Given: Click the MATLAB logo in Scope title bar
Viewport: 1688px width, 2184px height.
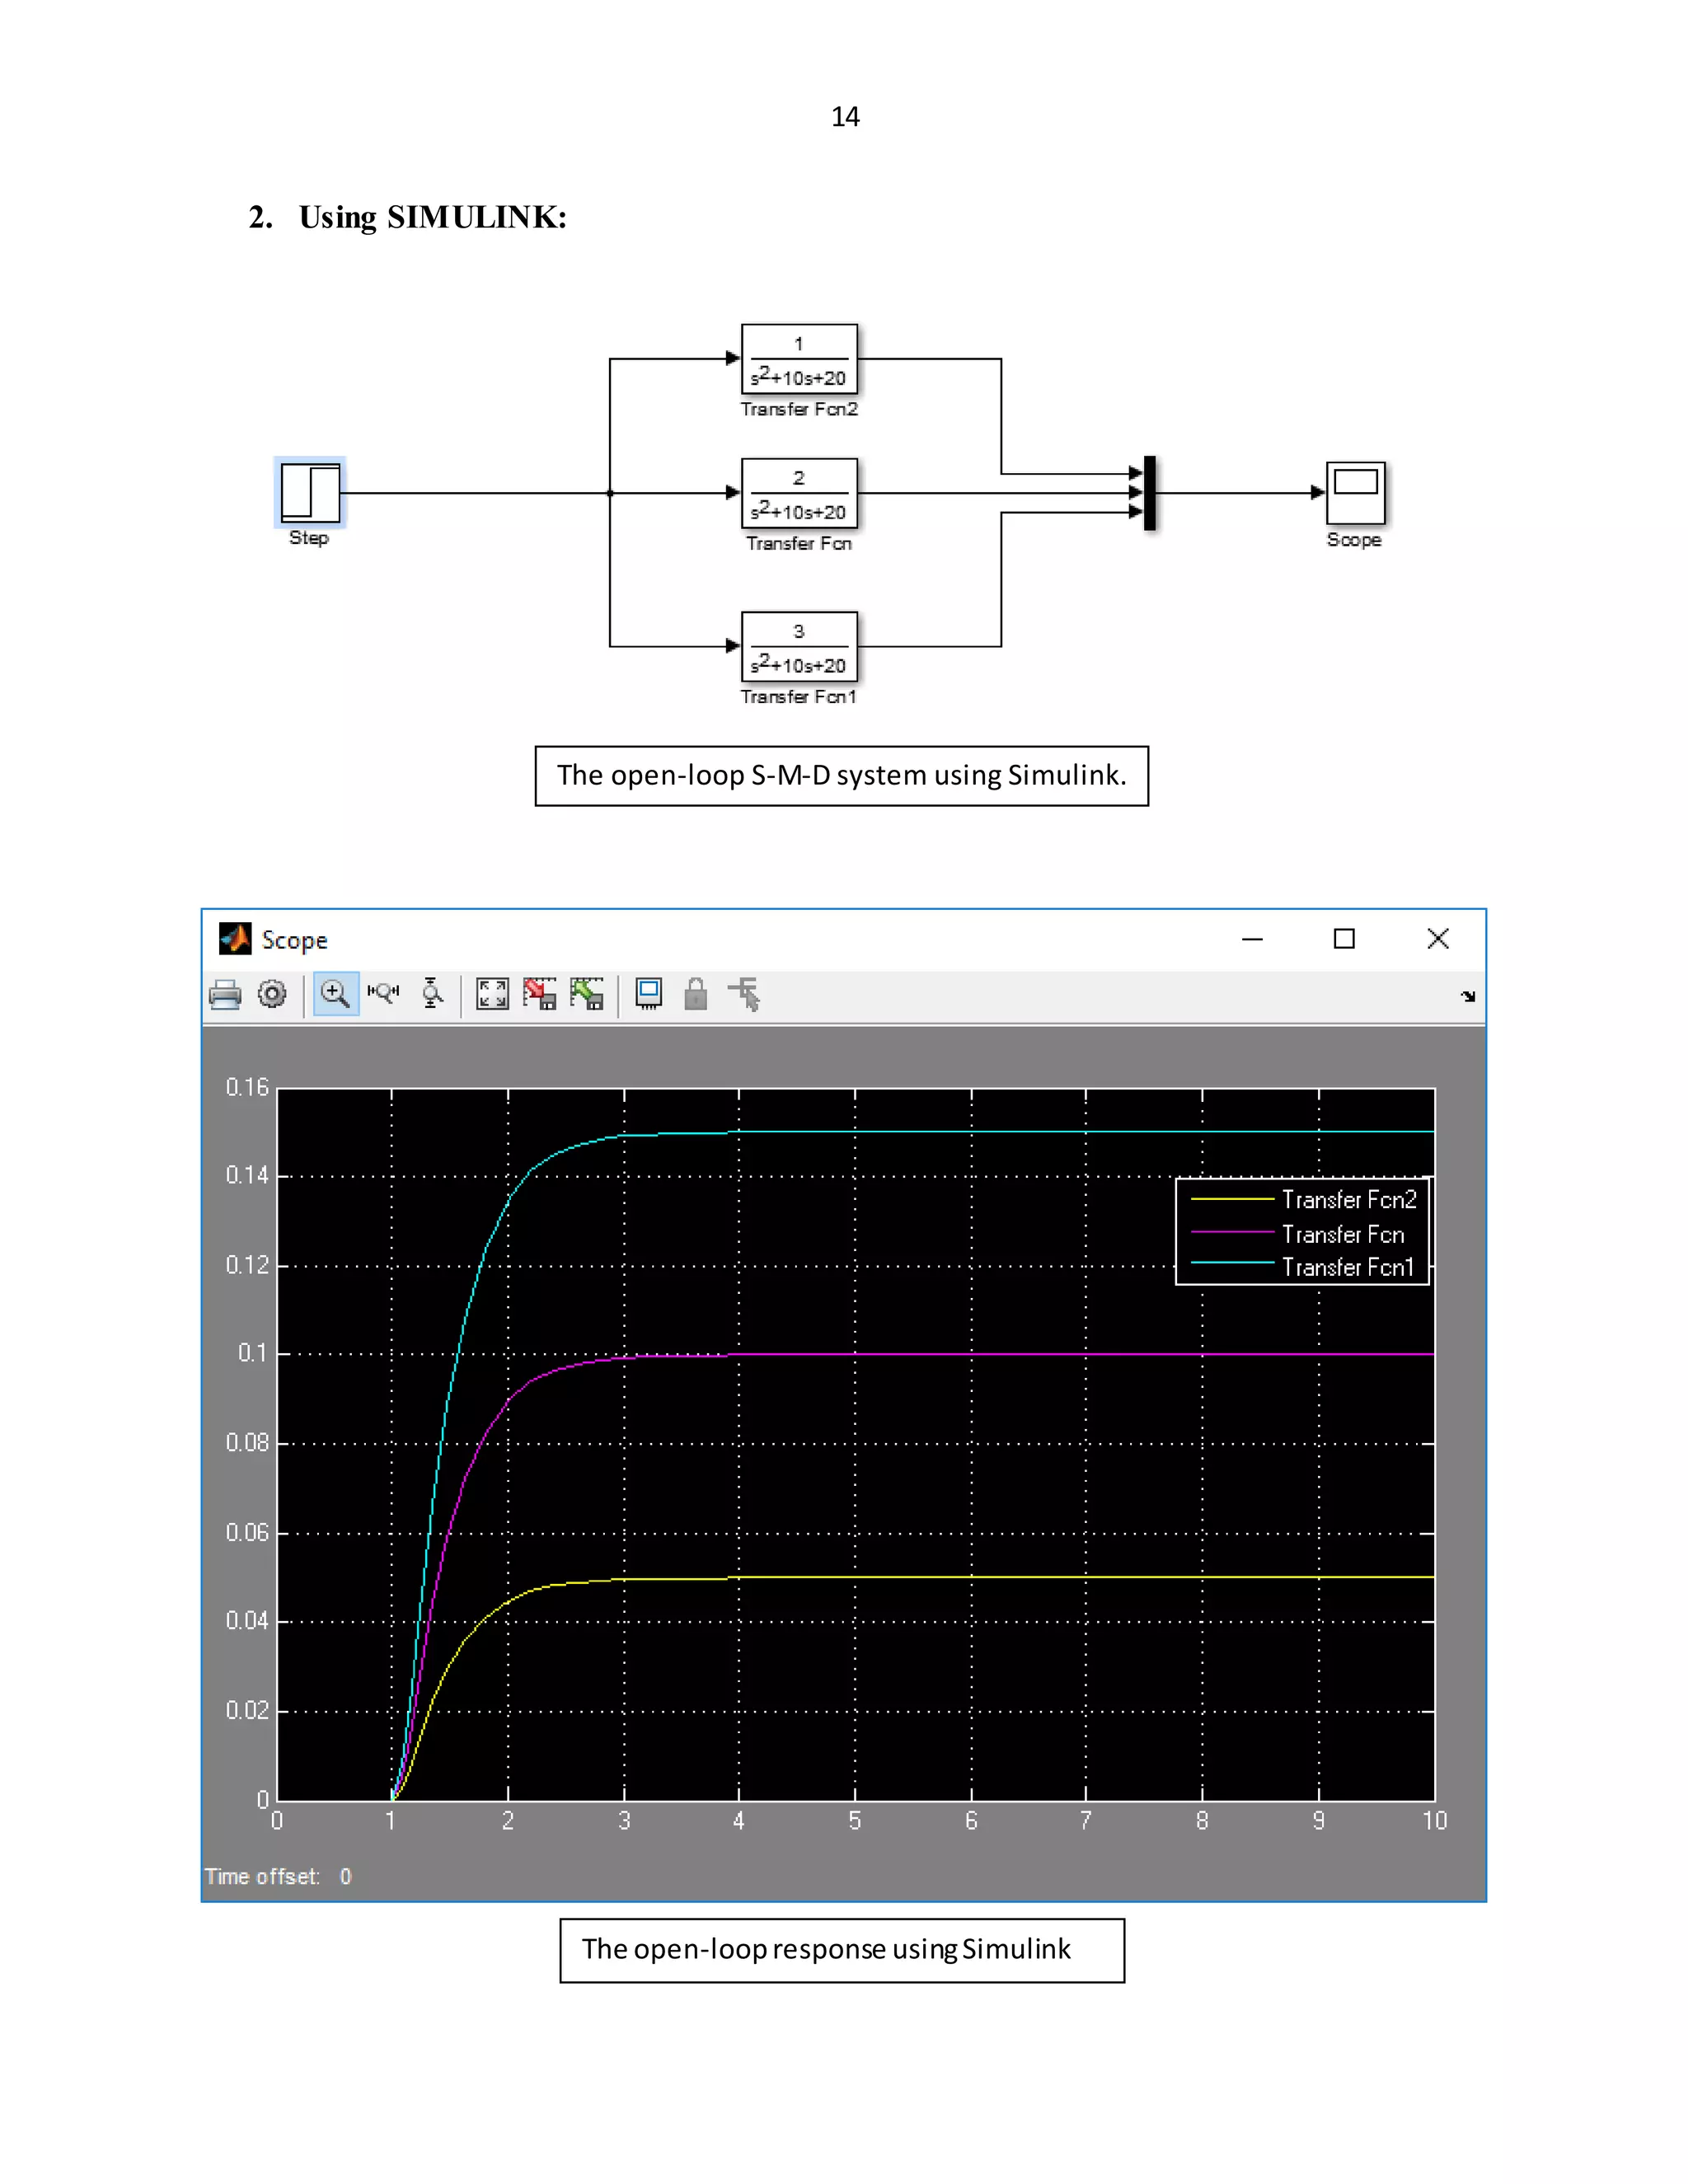Looking at the screenshot, I should click(x=235, y=939).
